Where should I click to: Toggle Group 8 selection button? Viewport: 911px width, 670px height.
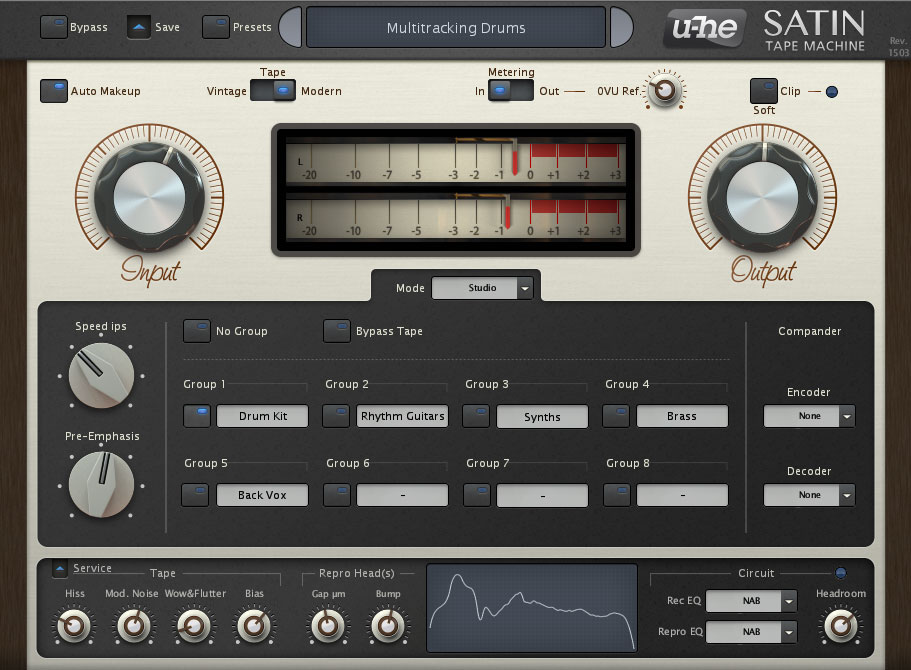pos(616,495)
